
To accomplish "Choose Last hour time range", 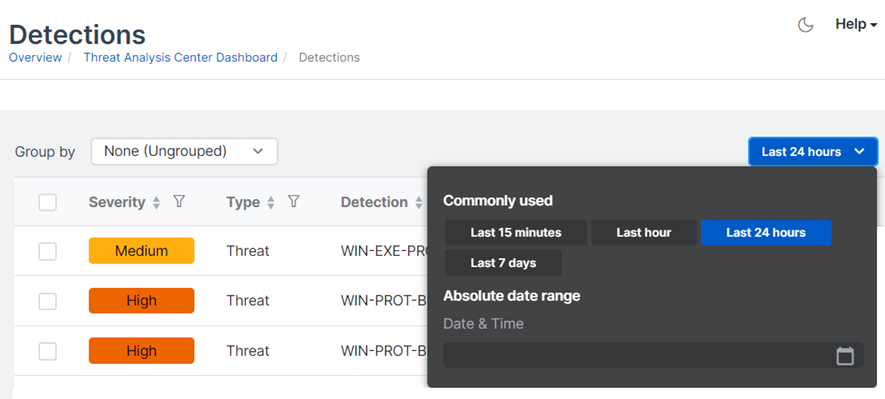I will (643, 233).
